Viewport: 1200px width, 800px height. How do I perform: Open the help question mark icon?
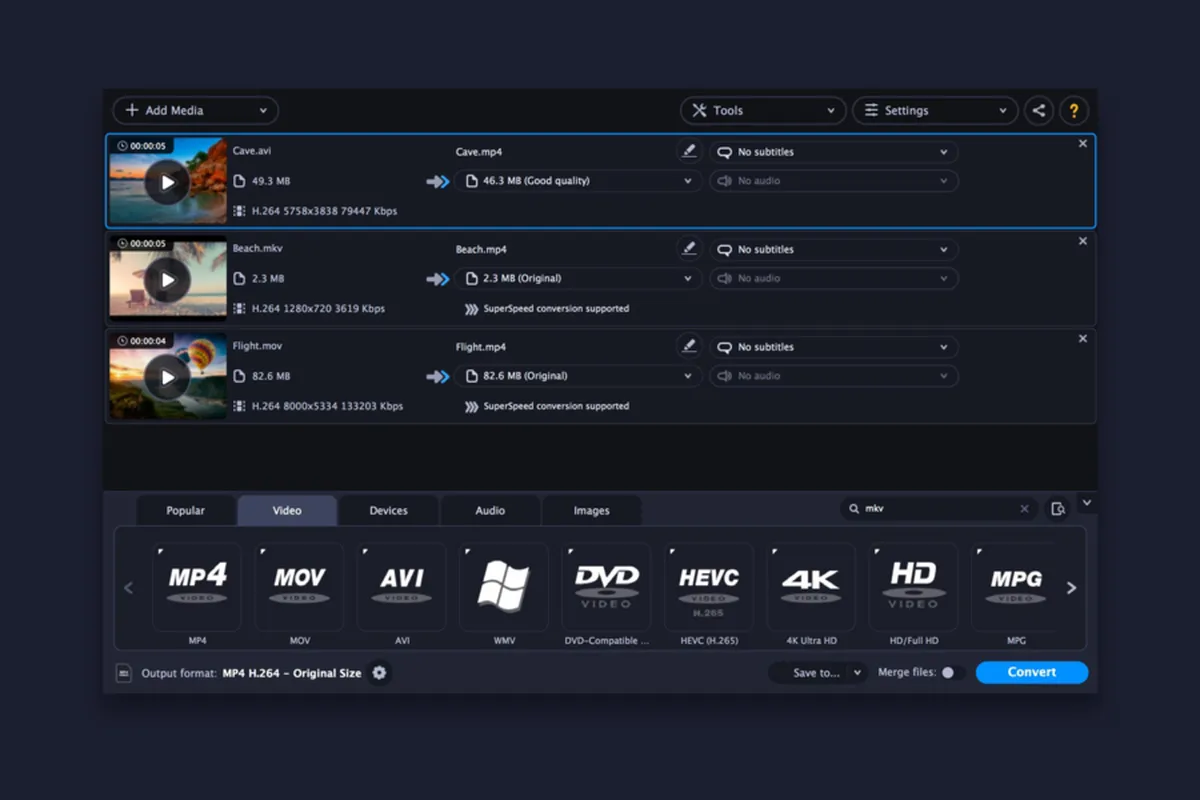(x=1074, y=111)
